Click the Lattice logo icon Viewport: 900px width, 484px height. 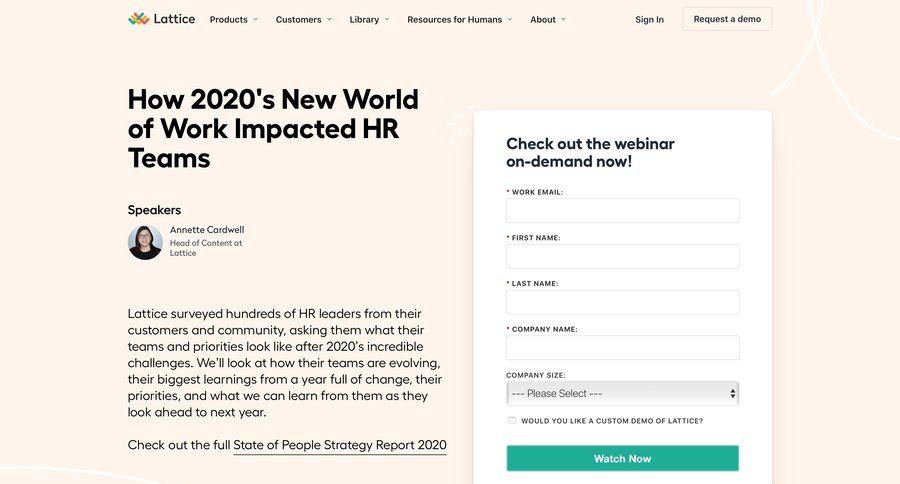tap(139, 19)
